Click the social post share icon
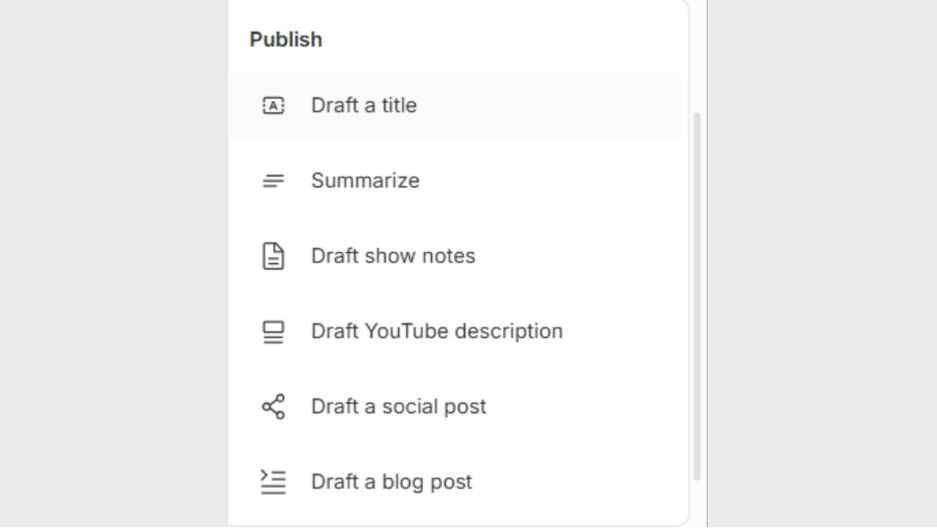This screenshot has height=528, width=937. pos(273,406)
